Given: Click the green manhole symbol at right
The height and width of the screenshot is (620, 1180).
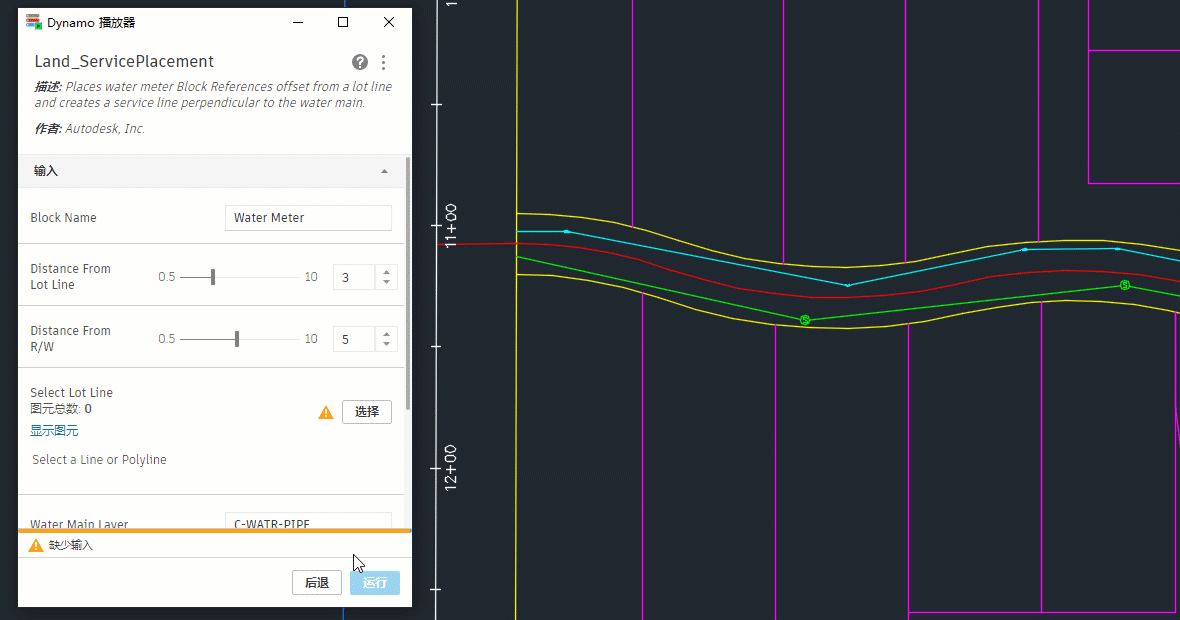Looking at the screenshot, I should pyautogui.click(x=1124, y=285).
